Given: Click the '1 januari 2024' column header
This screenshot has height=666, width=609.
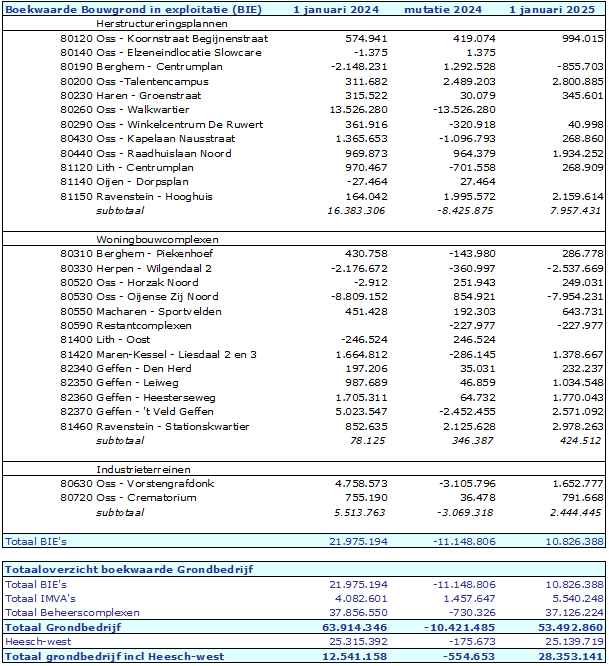Looking at the screenshot, I should (336, 9).
